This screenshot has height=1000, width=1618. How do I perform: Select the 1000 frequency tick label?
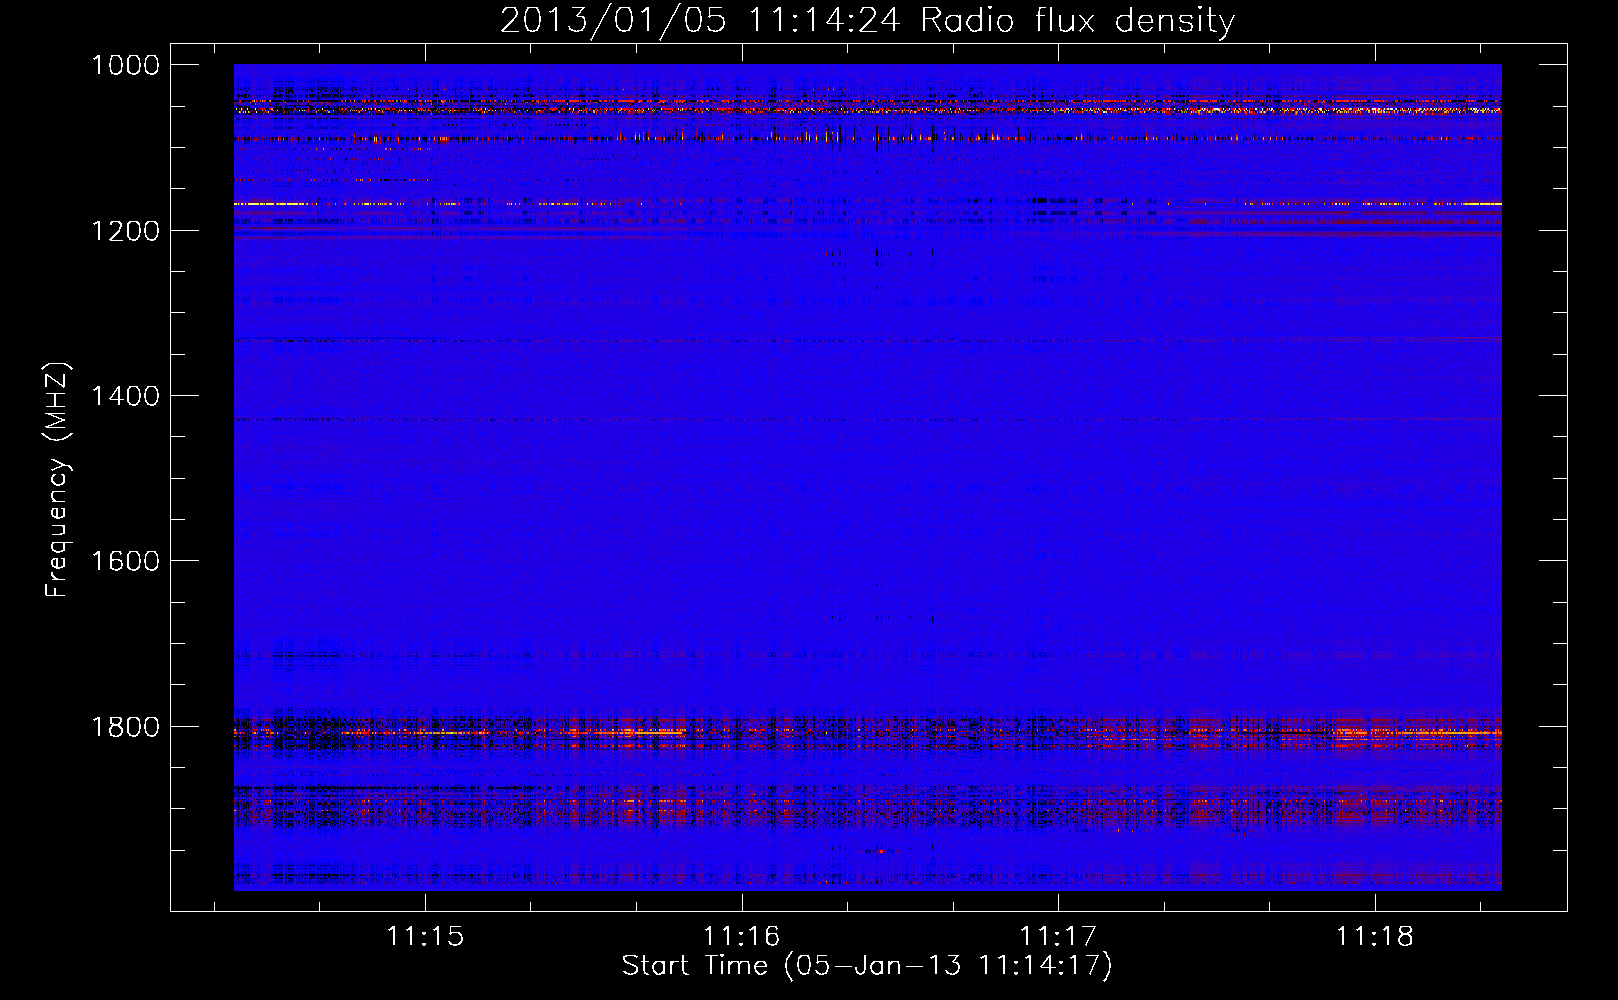125,65
